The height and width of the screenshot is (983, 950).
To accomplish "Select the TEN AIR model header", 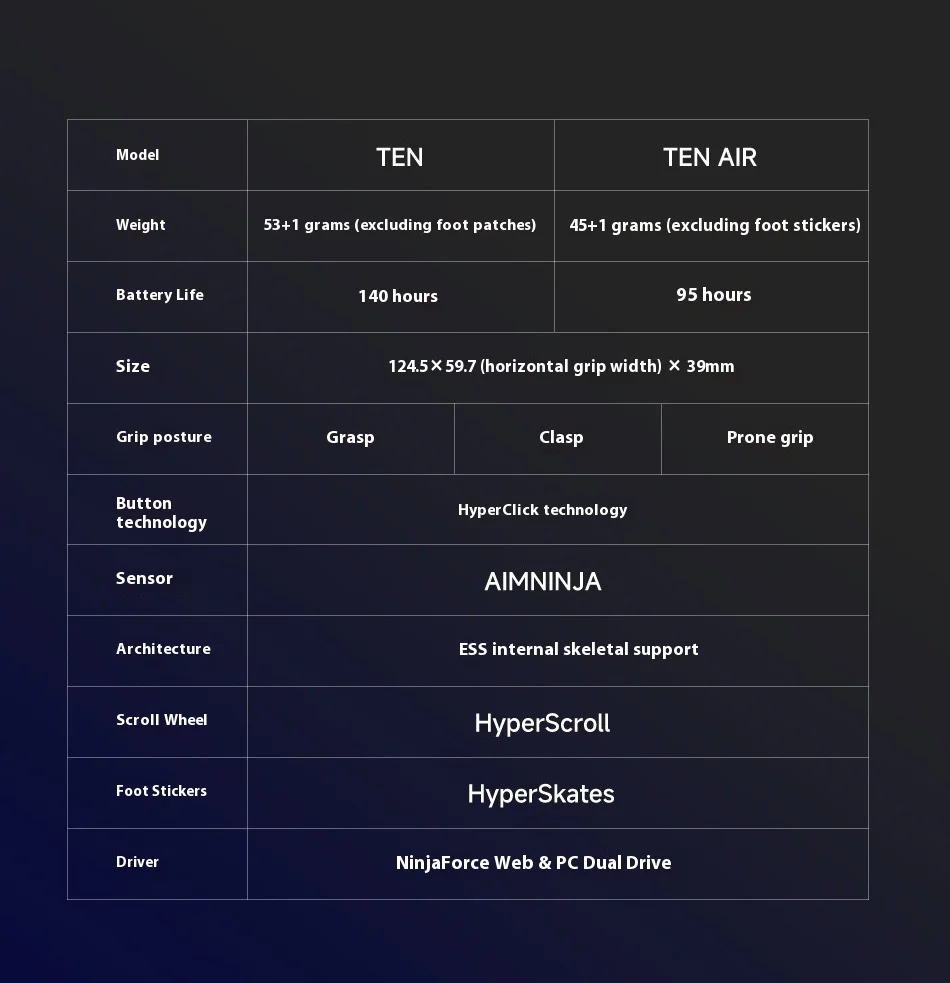I will click(710, 157).
